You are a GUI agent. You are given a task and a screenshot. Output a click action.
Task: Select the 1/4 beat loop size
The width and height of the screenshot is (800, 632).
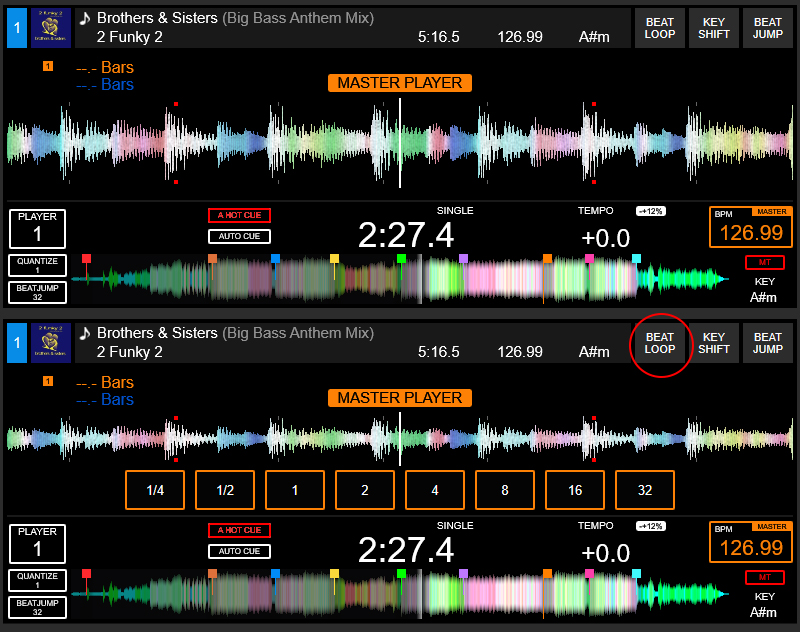(x=155, y=490)
